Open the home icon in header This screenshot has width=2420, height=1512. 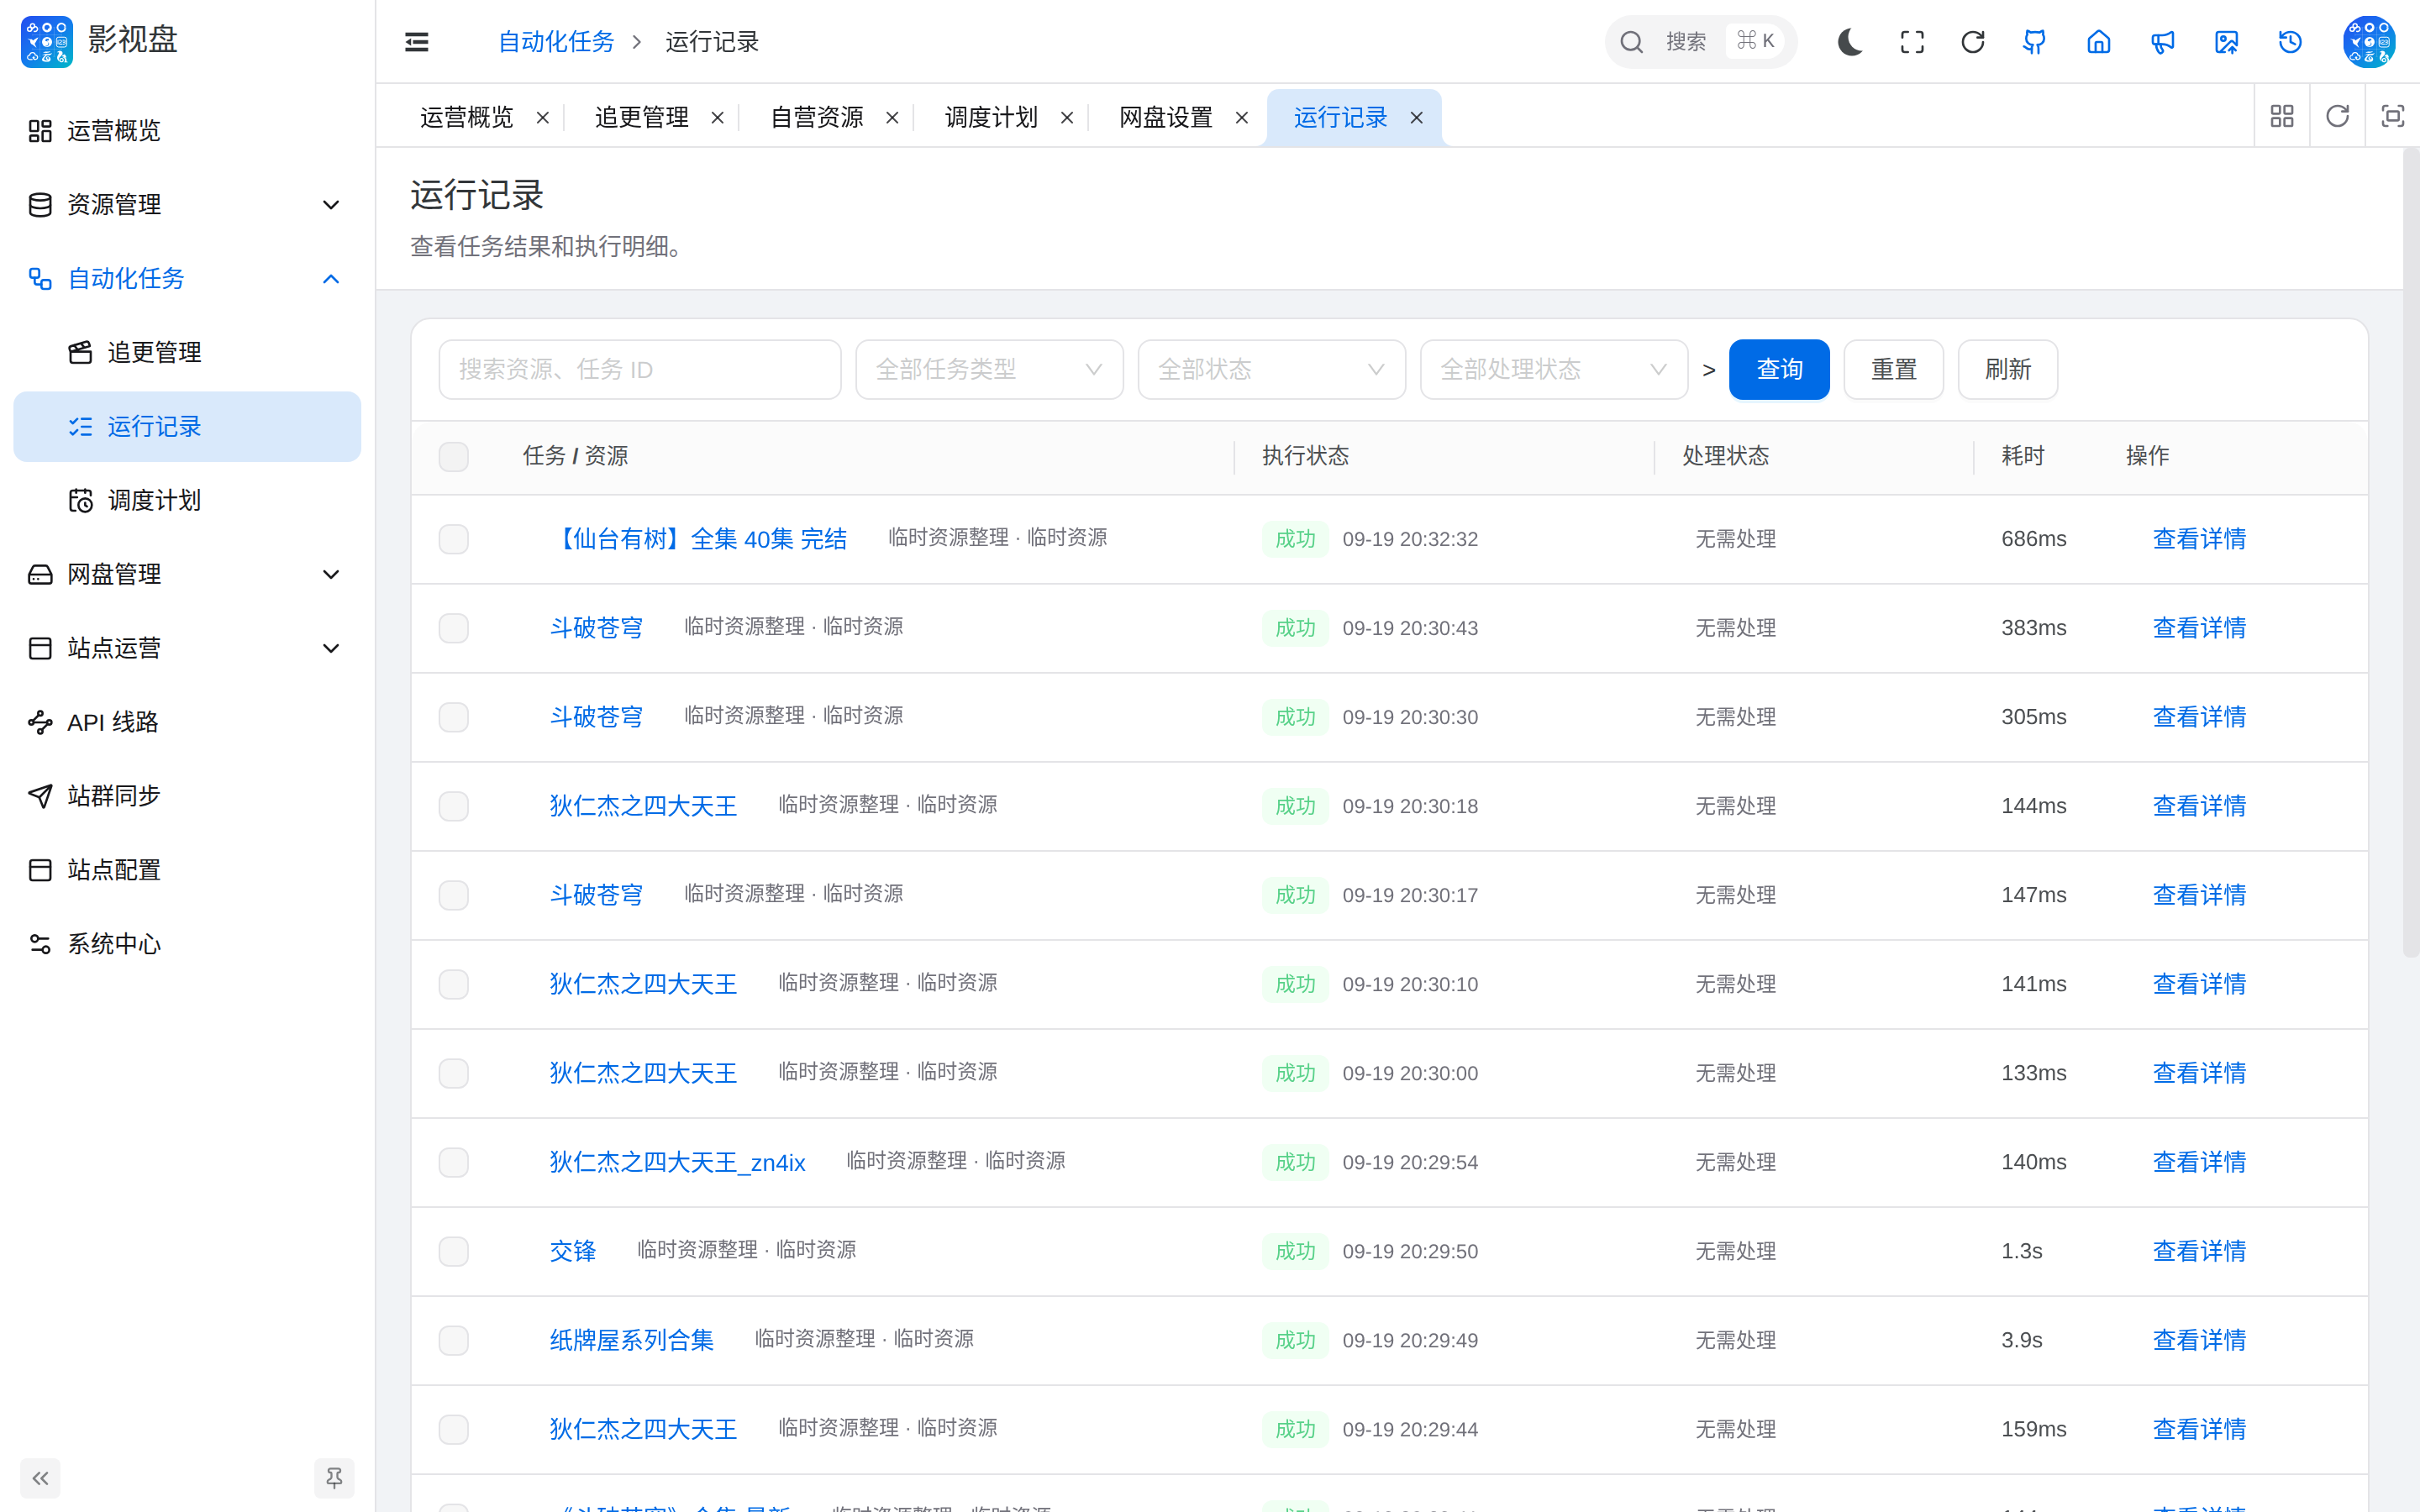[2099, 42]
